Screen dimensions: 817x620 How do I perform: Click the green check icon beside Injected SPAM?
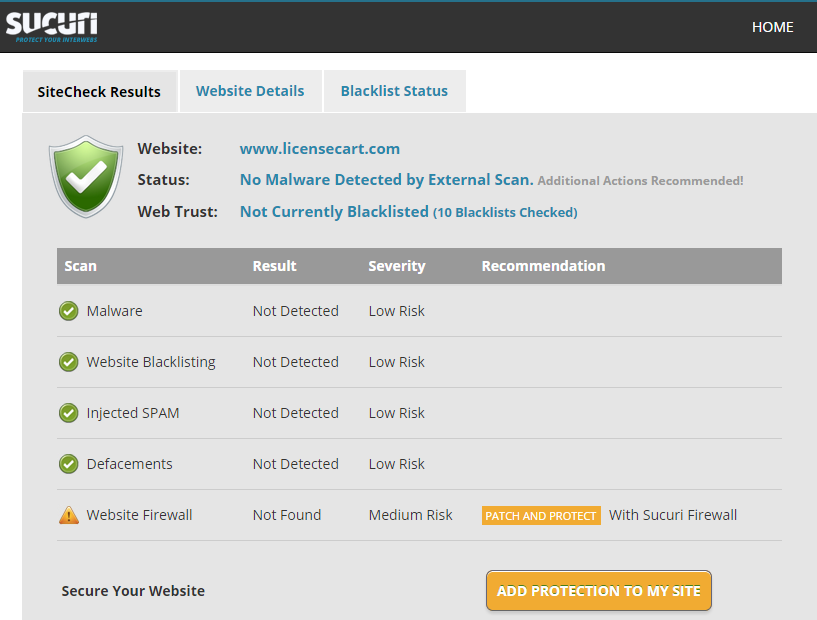point(68,413)
